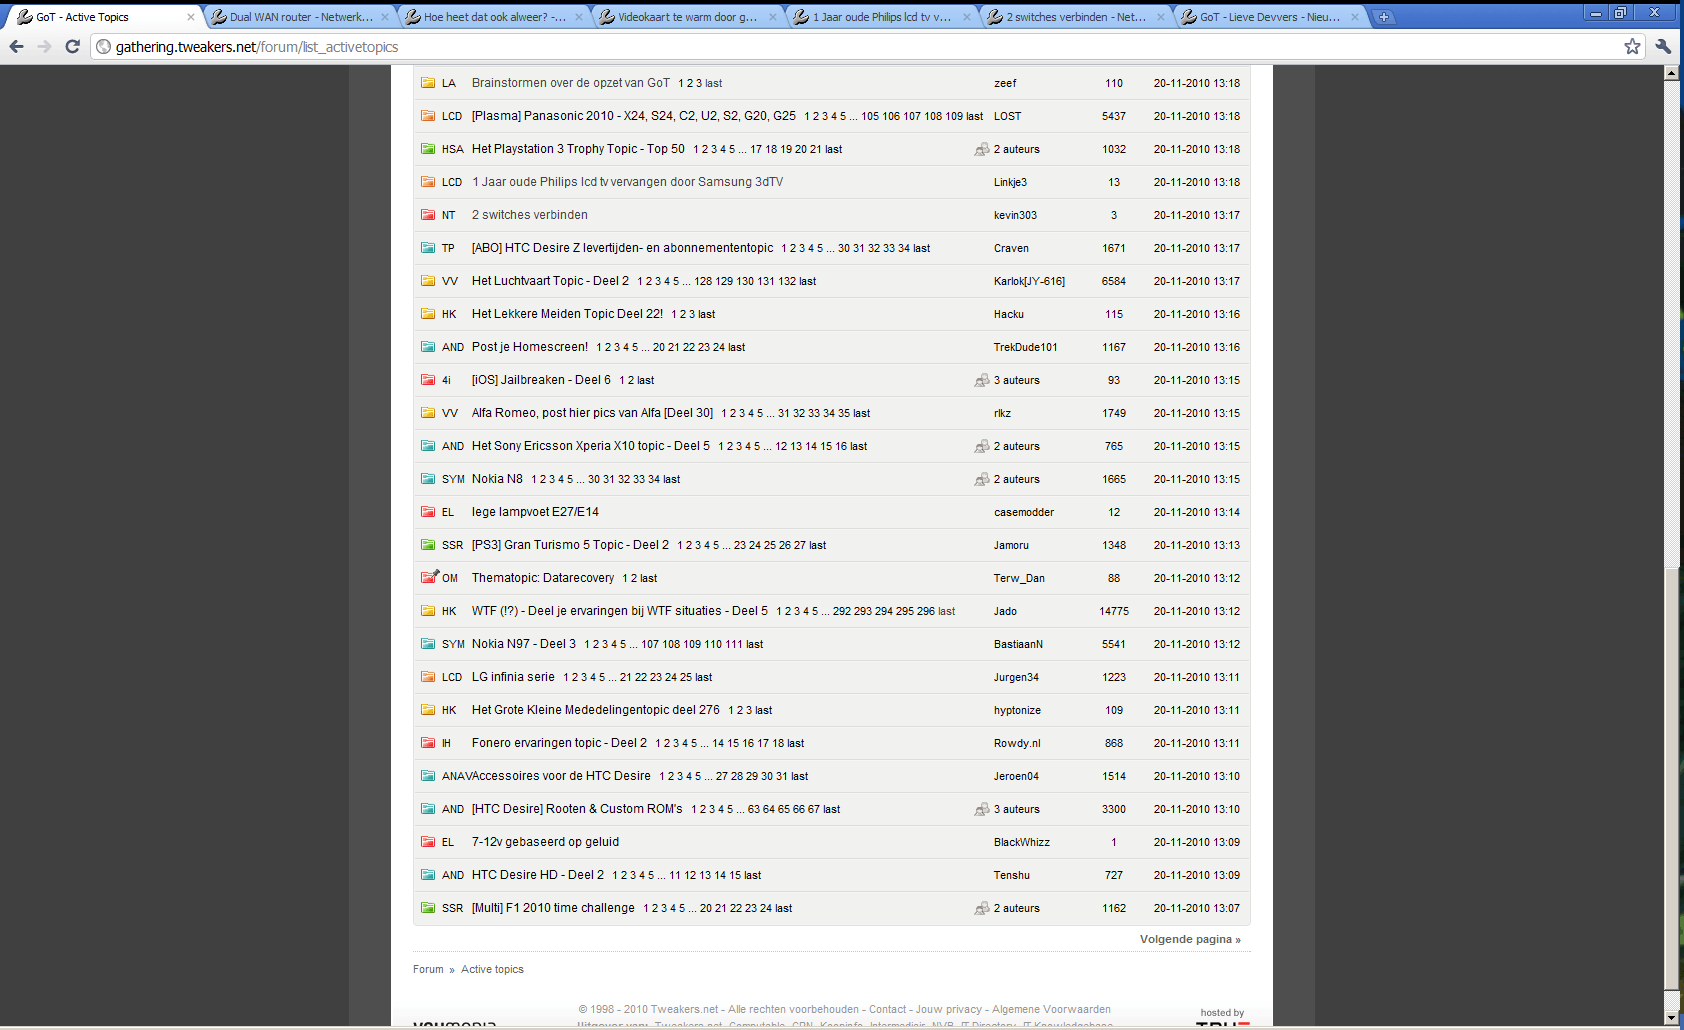Click the multiple-authors icon beside "Nokia N8"
This screenshot has width=1684, height=1030.
[x=980, y=479]
